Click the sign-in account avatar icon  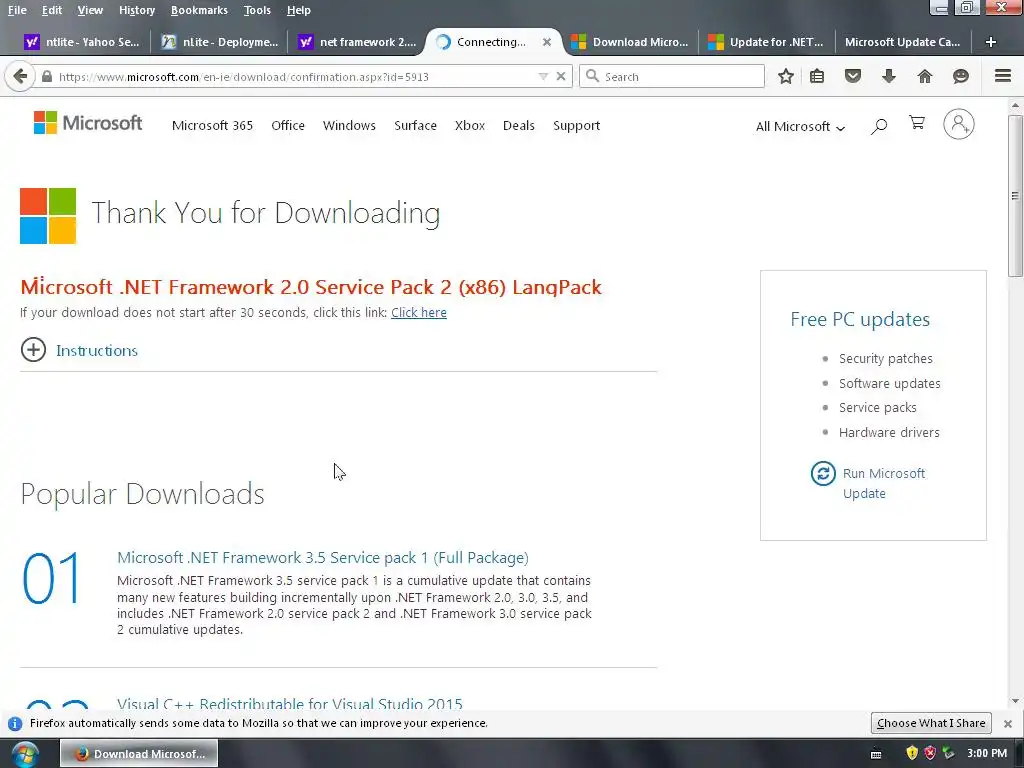click(958, 124)
